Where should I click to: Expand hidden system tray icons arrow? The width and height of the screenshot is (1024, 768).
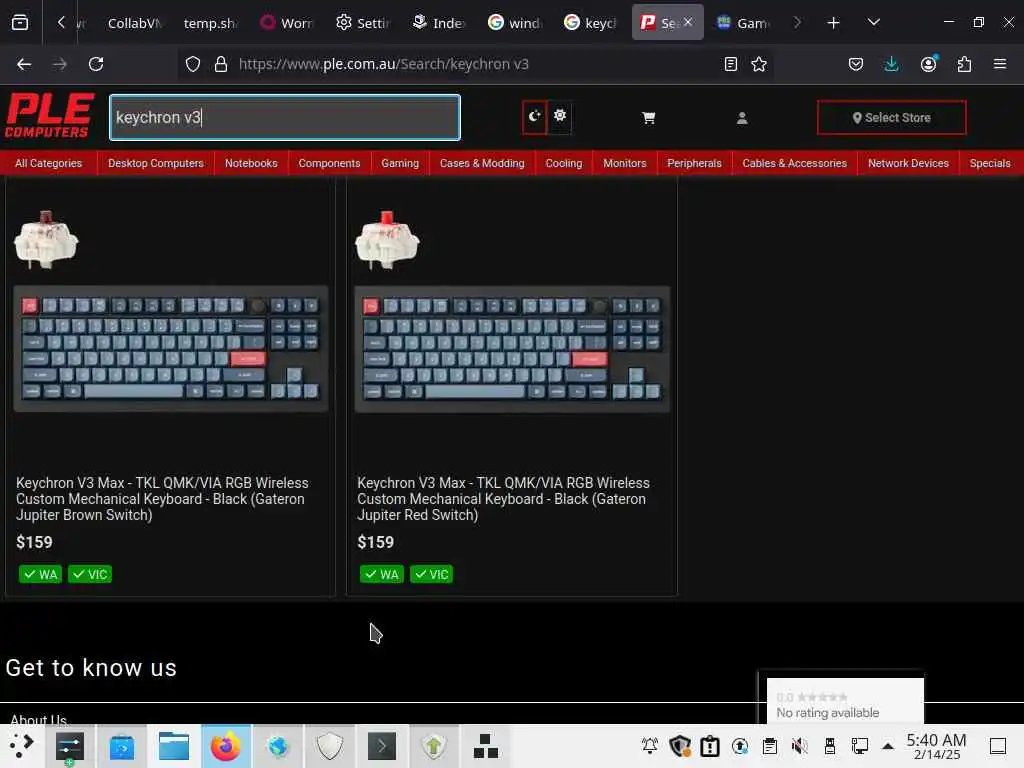(888, 745)
